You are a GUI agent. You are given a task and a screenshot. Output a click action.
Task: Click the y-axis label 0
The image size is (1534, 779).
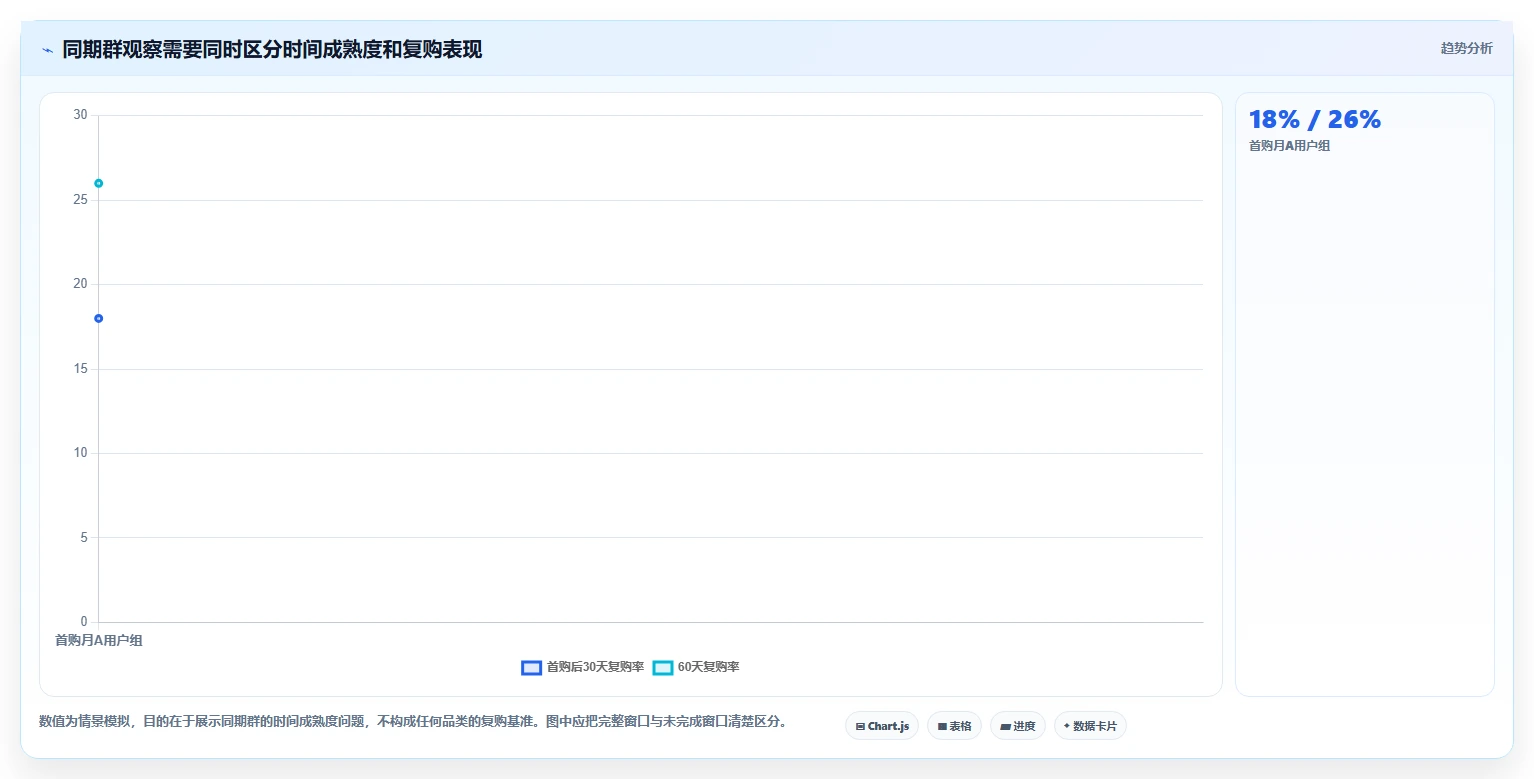(x=84, y=622)
